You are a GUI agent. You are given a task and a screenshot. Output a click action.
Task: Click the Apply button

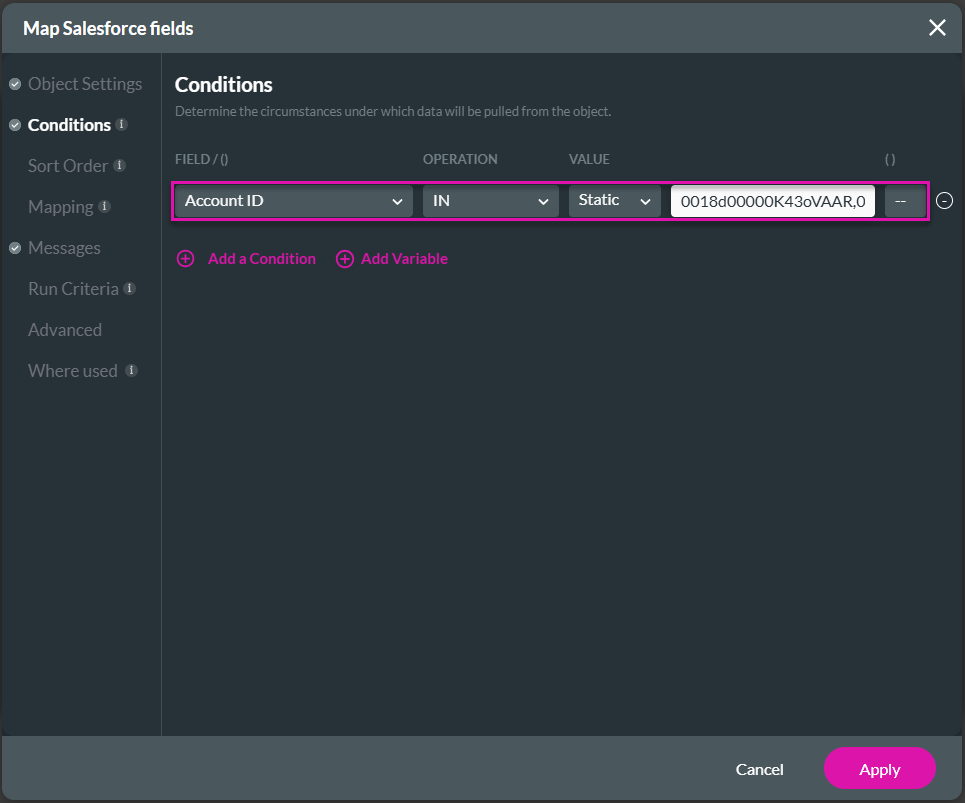[879, 769]
